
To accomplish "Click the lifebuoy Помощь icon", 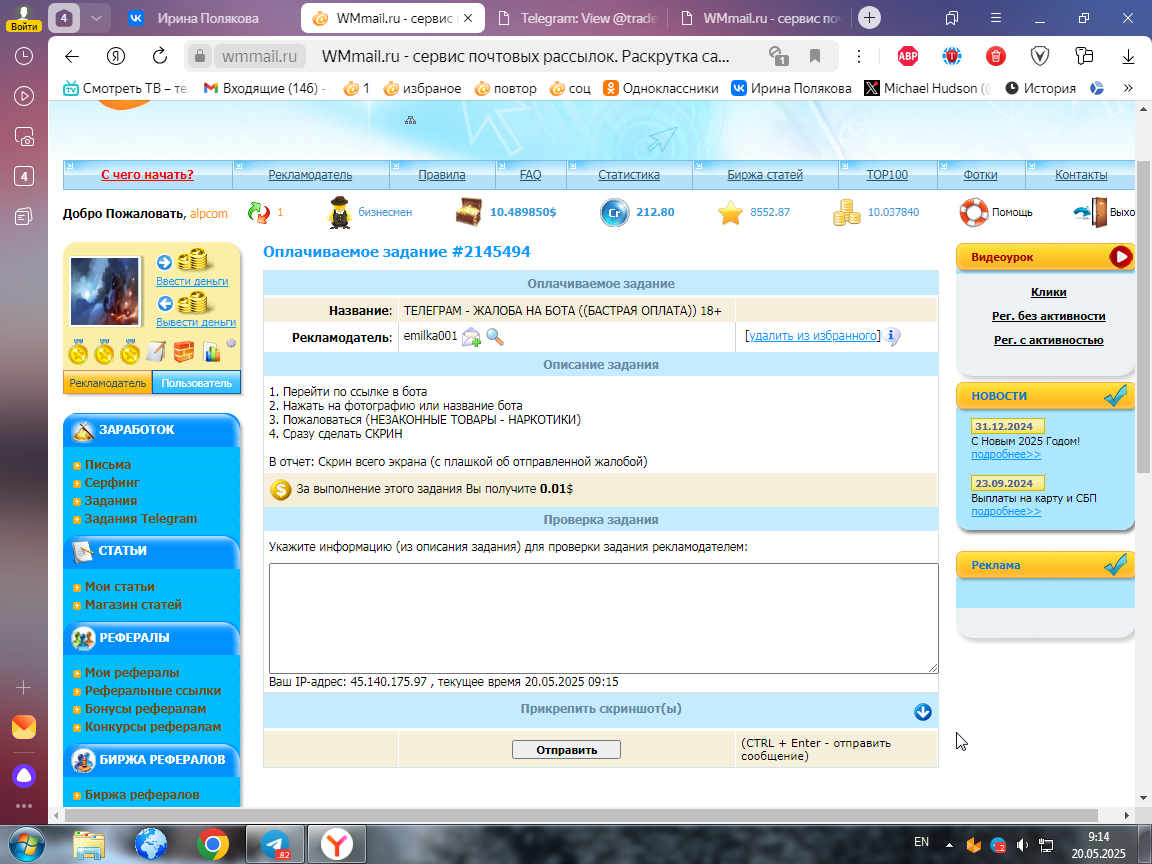I will coord(973,212).
